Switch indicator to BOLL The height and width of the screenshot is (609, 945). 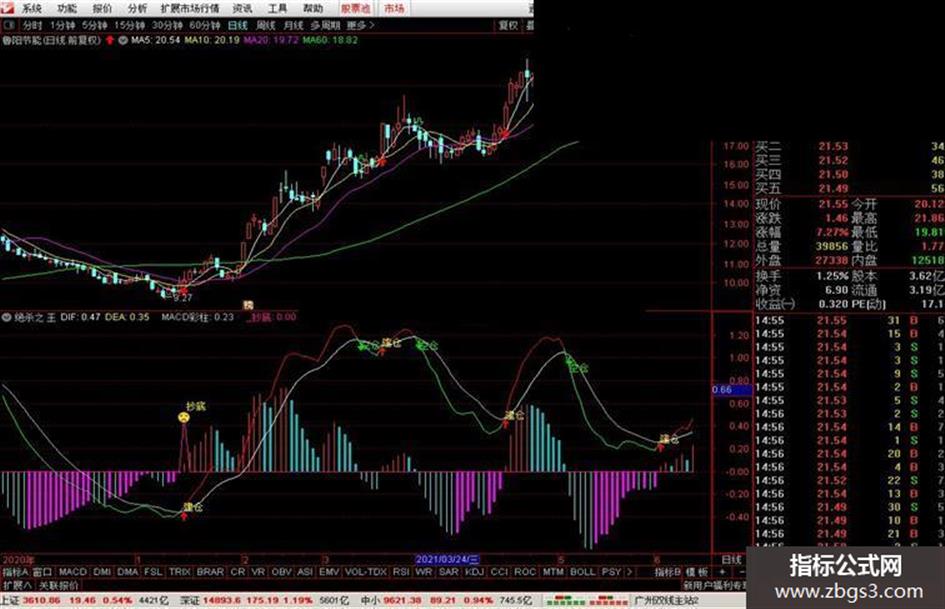[x=582, y=572]
